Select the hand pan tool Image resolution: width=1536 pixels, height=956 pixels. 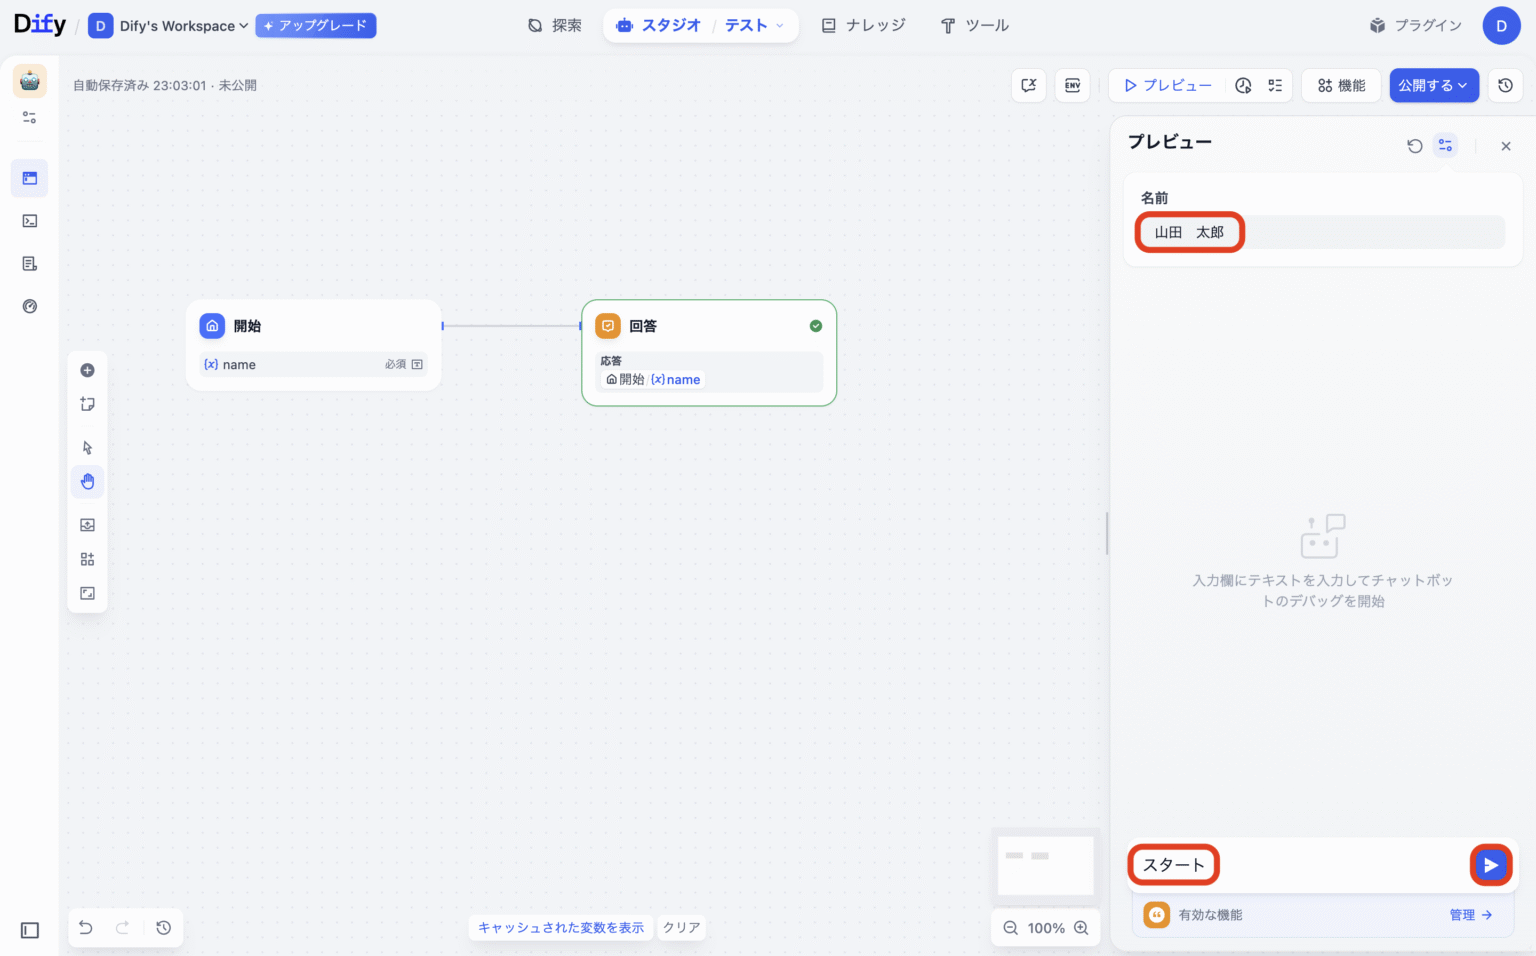click(88, 482)
